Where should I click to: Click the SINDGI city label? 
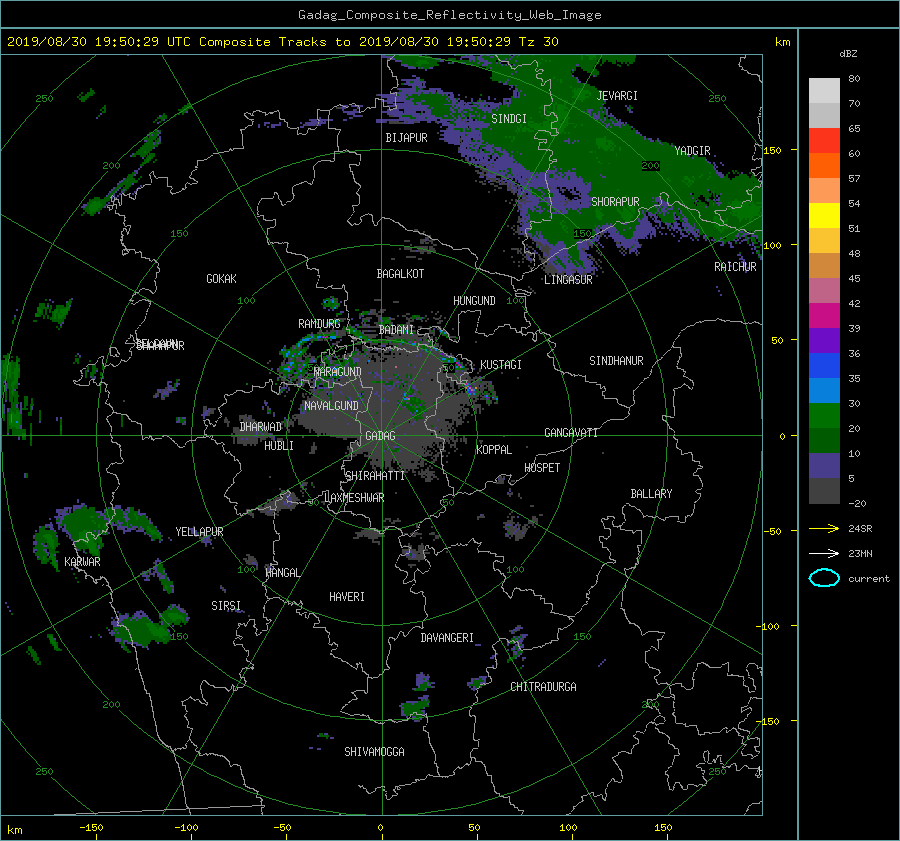tap(509, 119)
